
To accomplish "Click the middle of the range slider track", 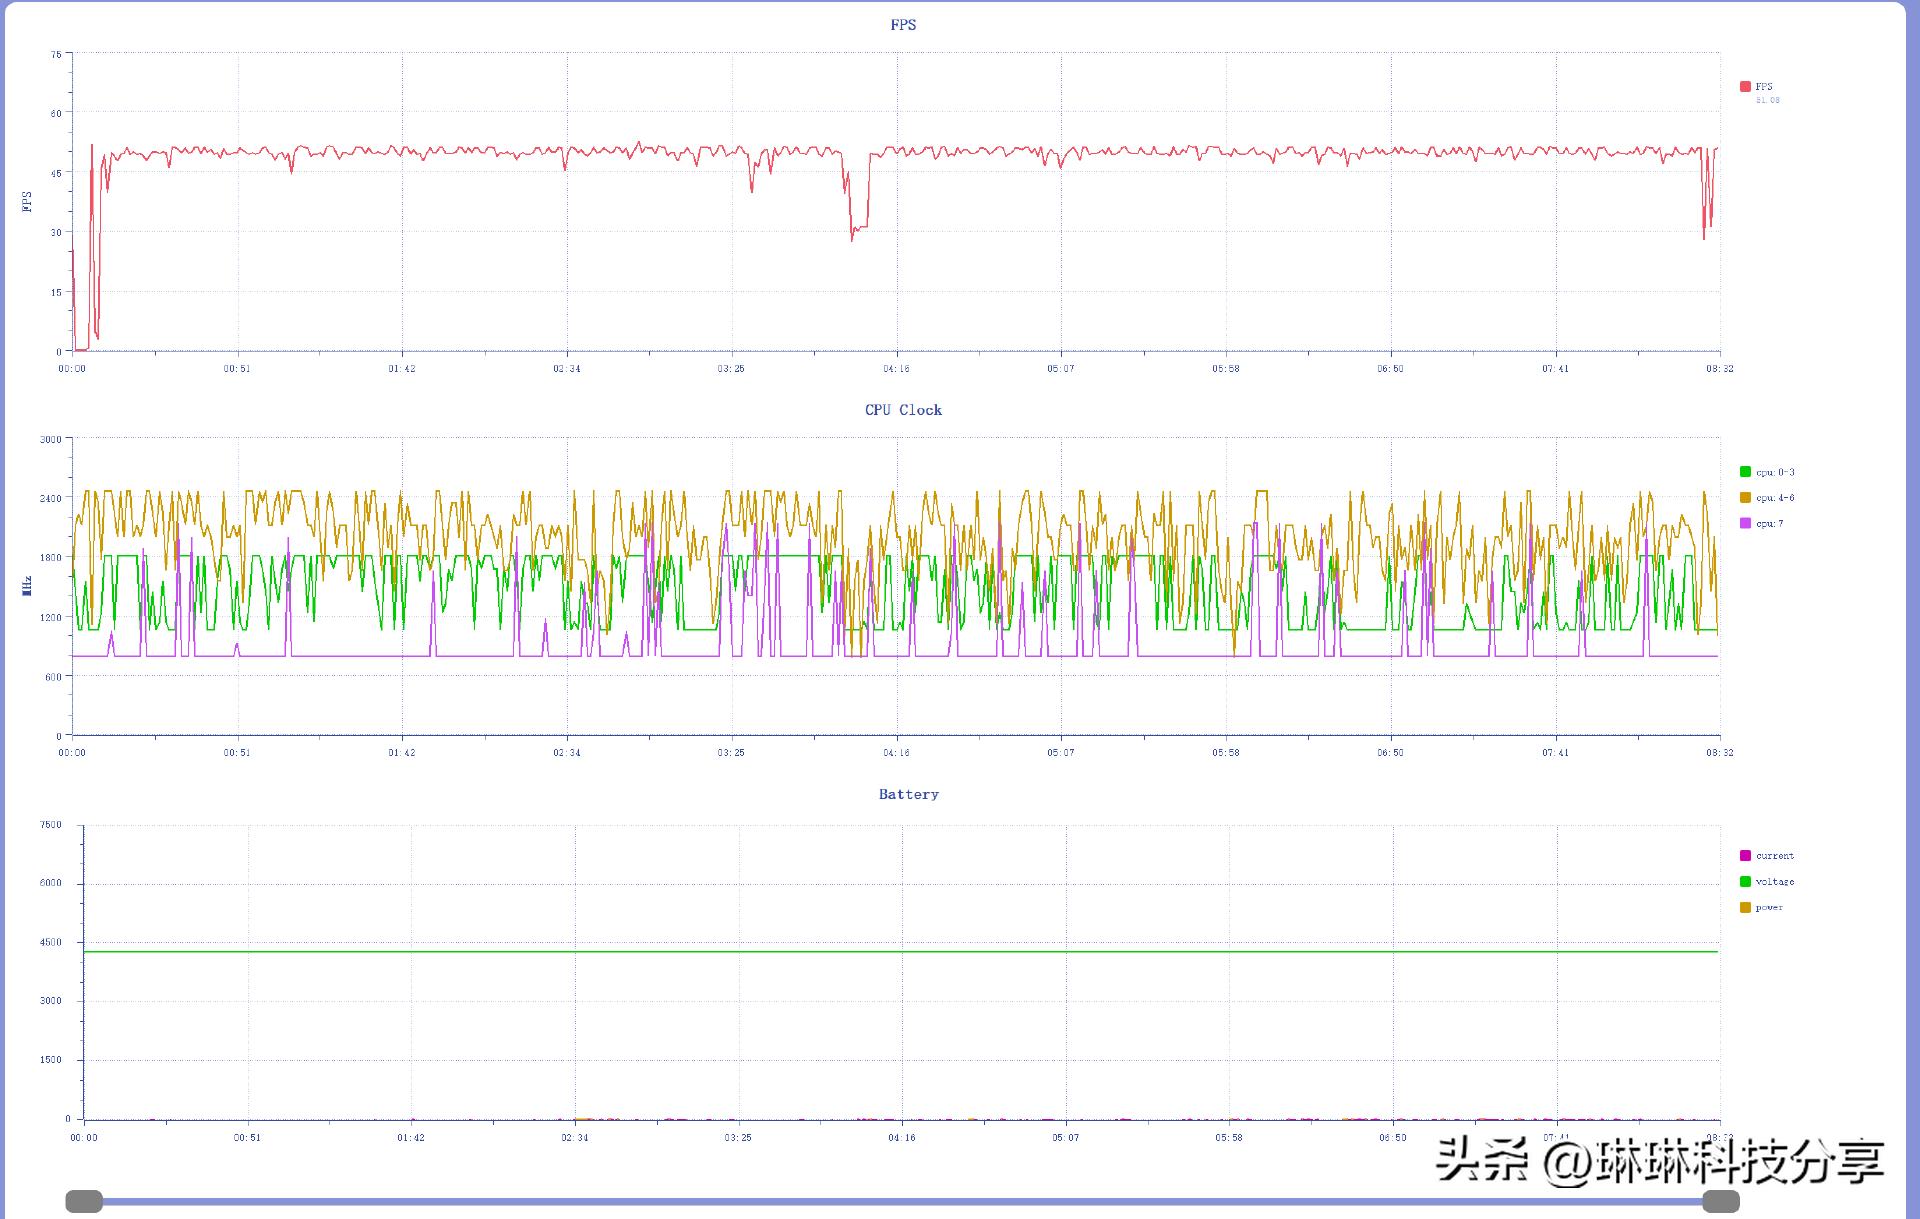I will click(x=902, y=1201).
